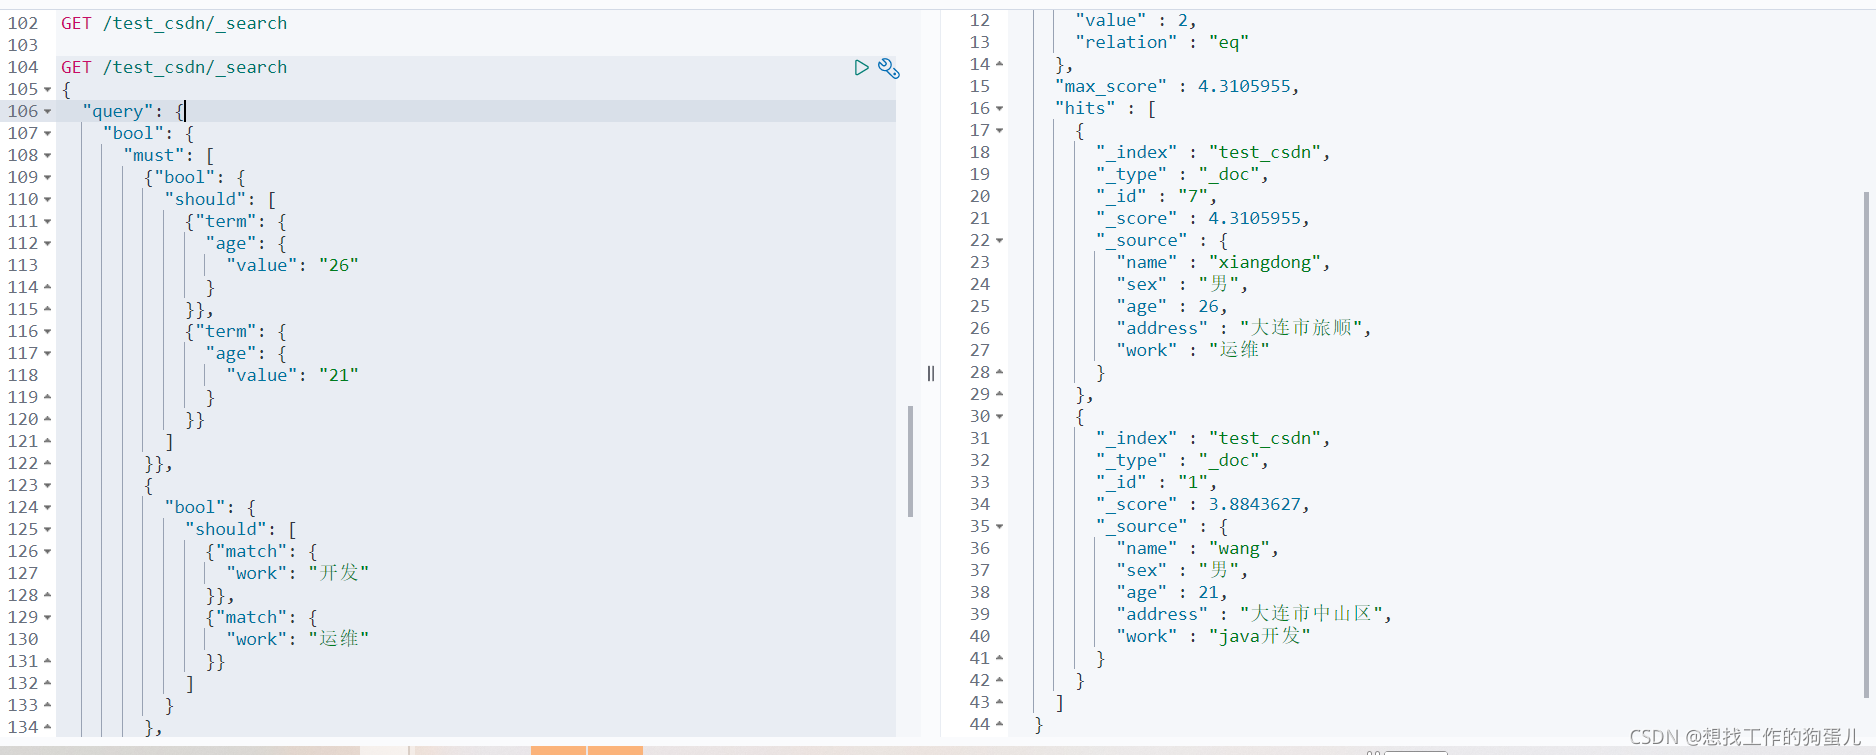
Task: Fold the first "term" block at line 111
Action: pyautogui.click(x=47, y=222)
